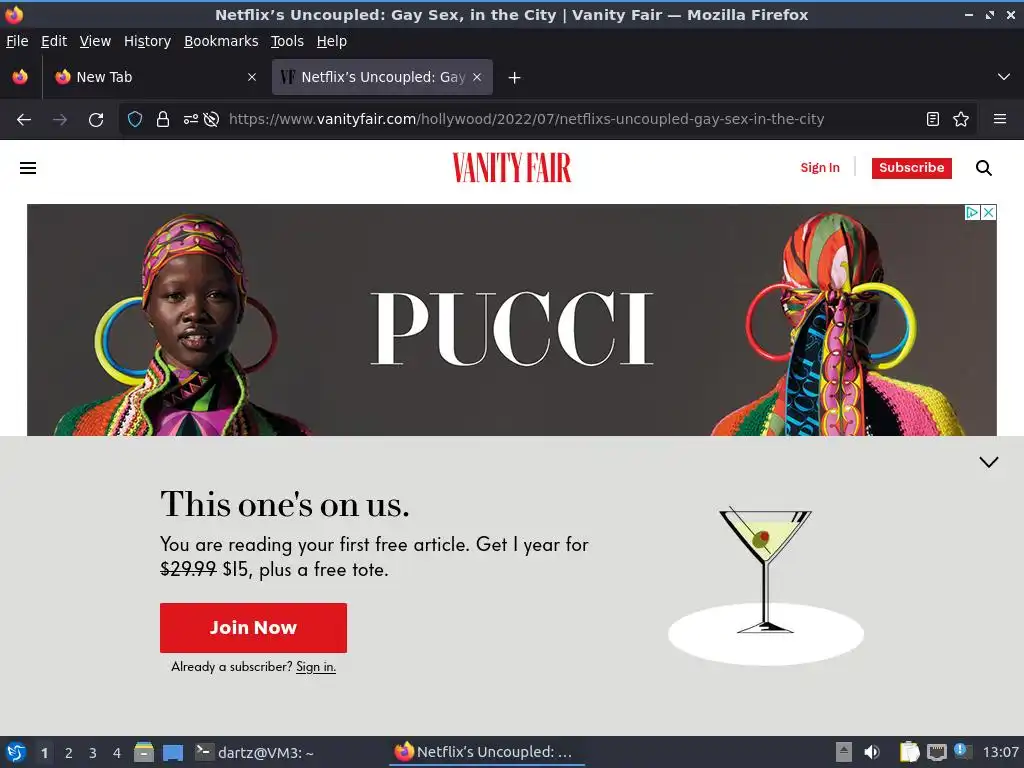Open the View menu

95,41
